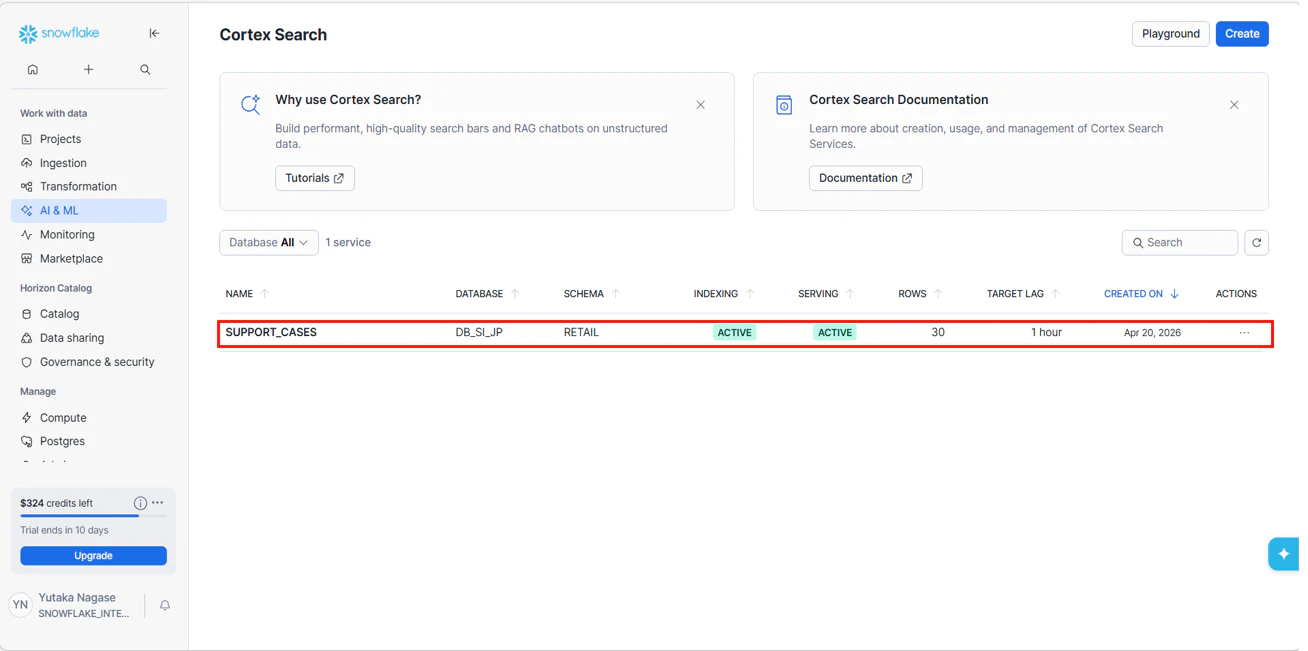The height and width of the screenshot is (651, 1308).
Task: Click the Marketplace store icon
Action: (x=27, y=259)
